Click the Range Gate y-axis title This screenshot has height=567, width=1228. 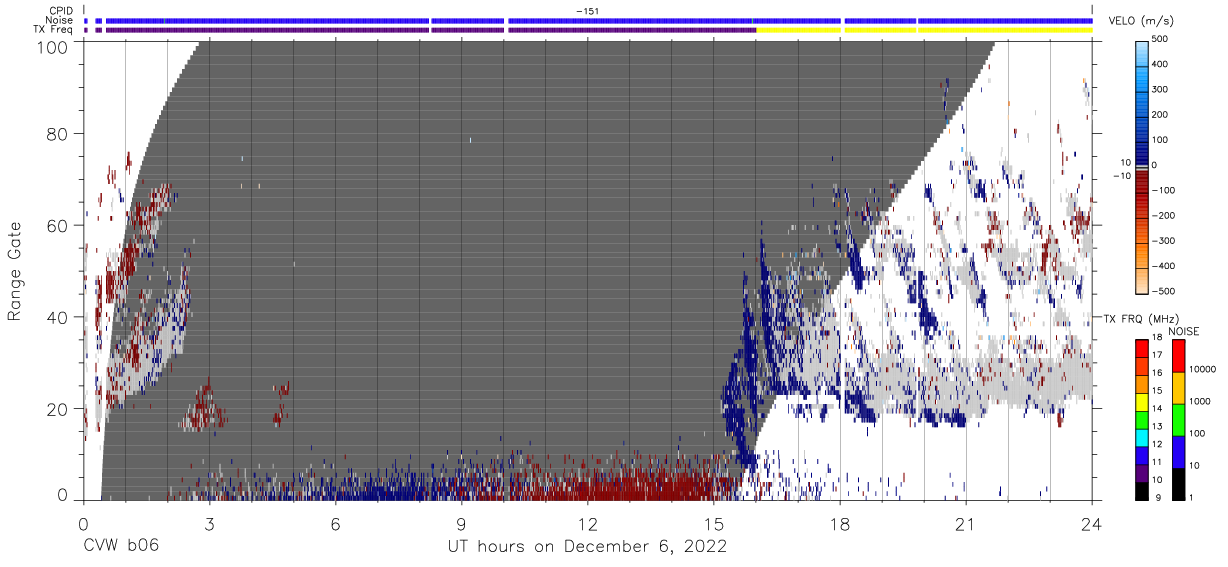[15, 272]
